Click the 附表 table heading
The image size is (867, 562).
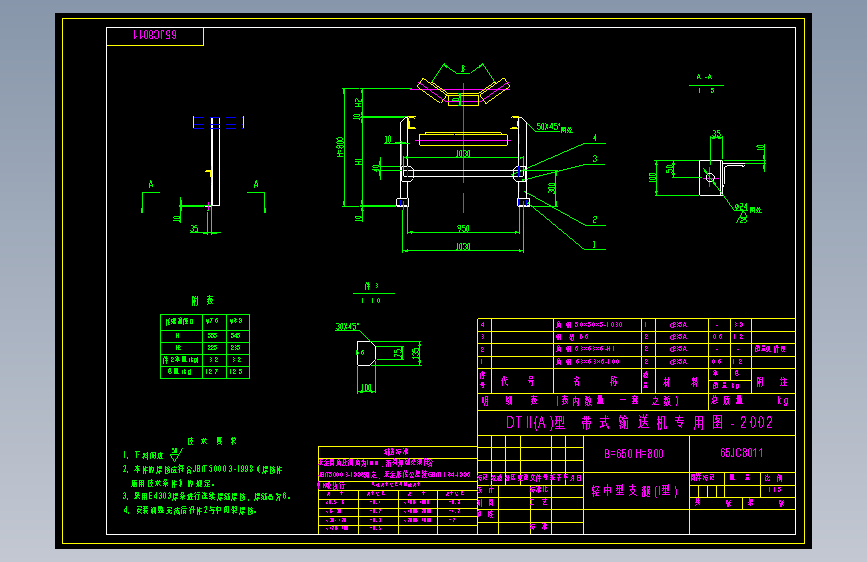[x=202, y=300]
